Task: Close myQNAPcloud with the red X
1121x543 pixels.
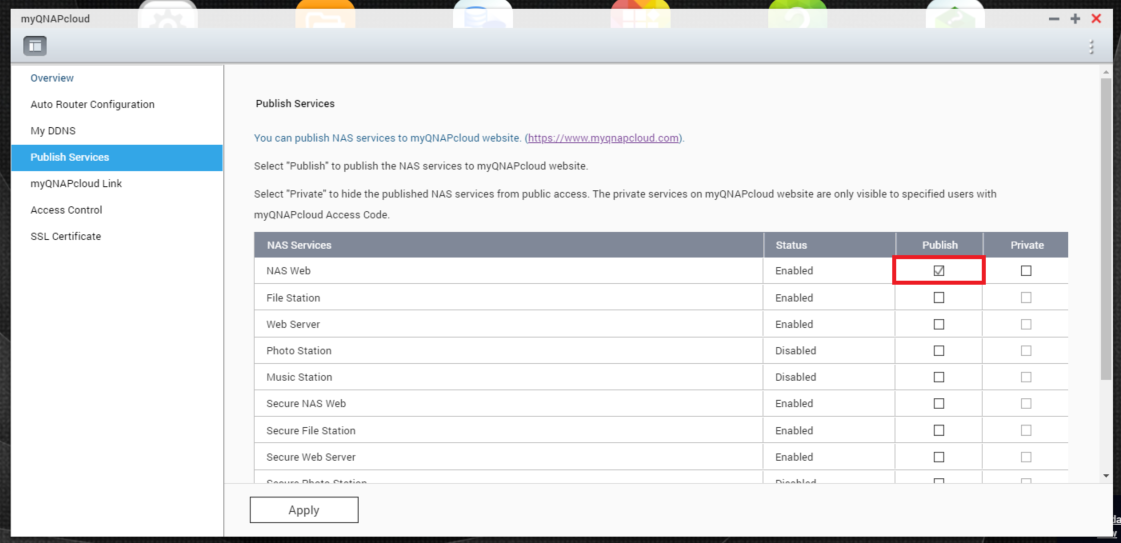Action: pyautogui.click(x=1096, y=19)
